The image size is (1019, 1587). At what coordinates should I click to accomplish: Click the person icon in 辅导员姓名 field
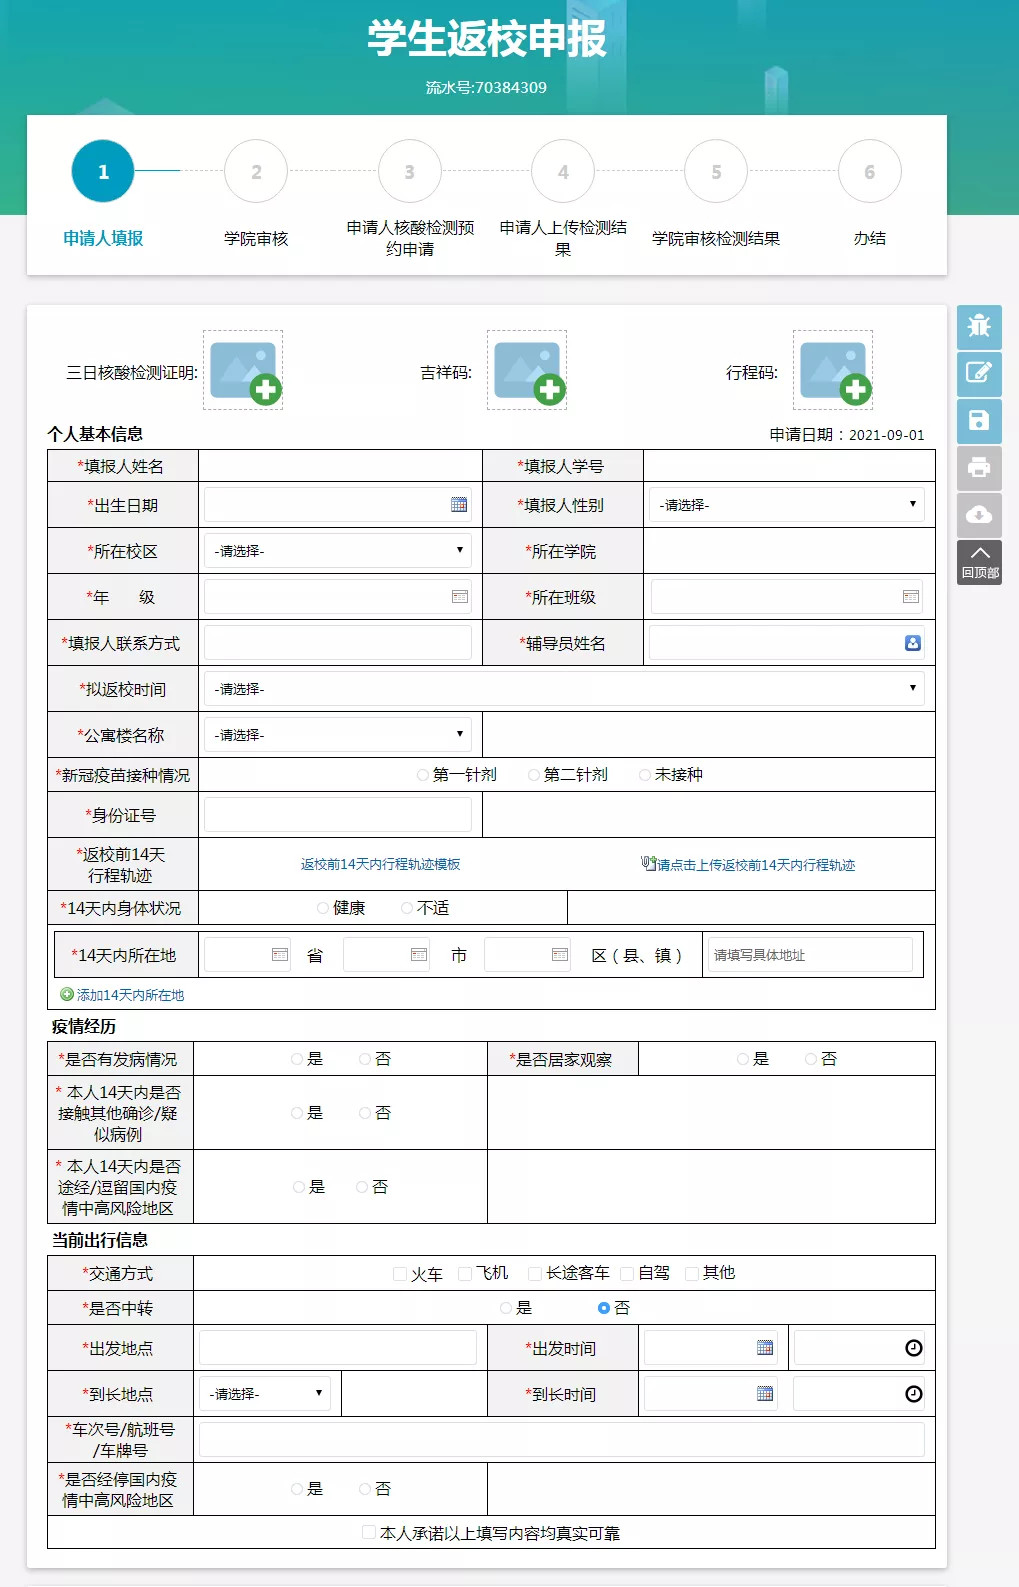click(x=912, y=643)
